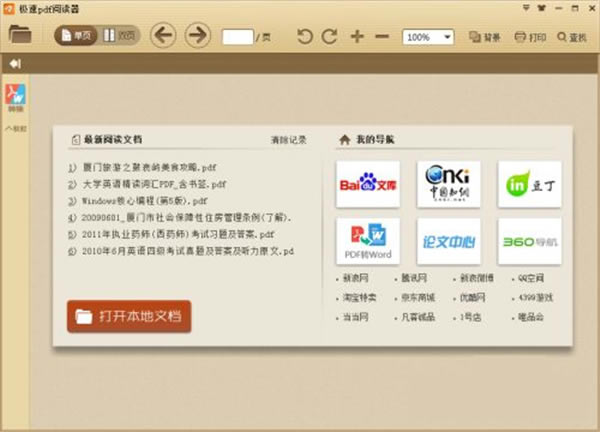Switch to double page (双页) view
Viewport: 600px width, 432px height.
[x=120, y=36]
